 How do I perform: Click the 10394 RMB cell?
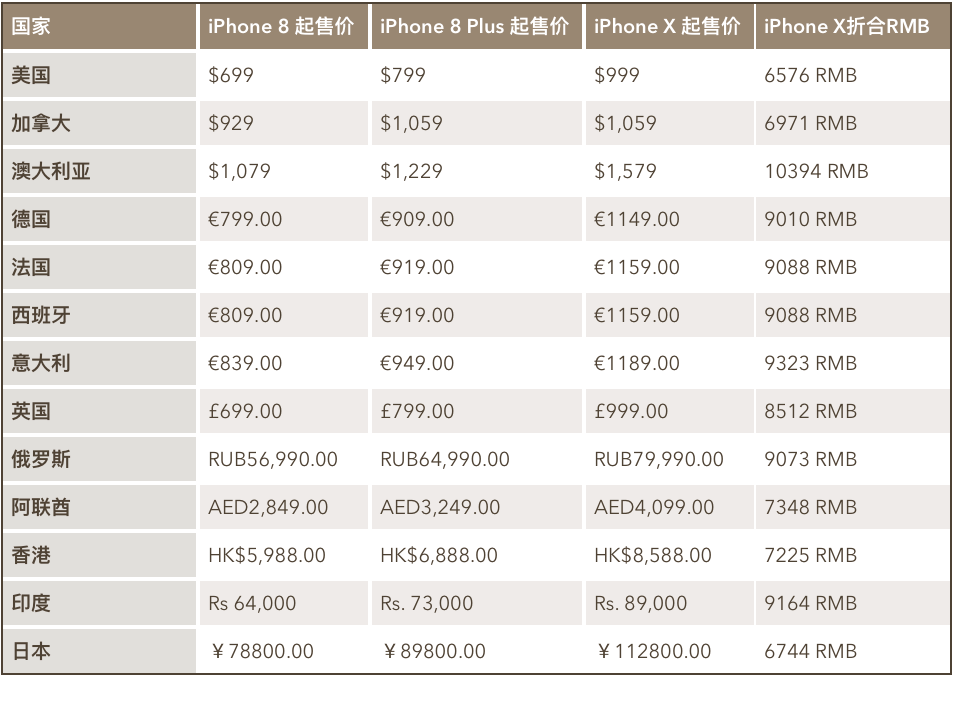pos(816,171)
